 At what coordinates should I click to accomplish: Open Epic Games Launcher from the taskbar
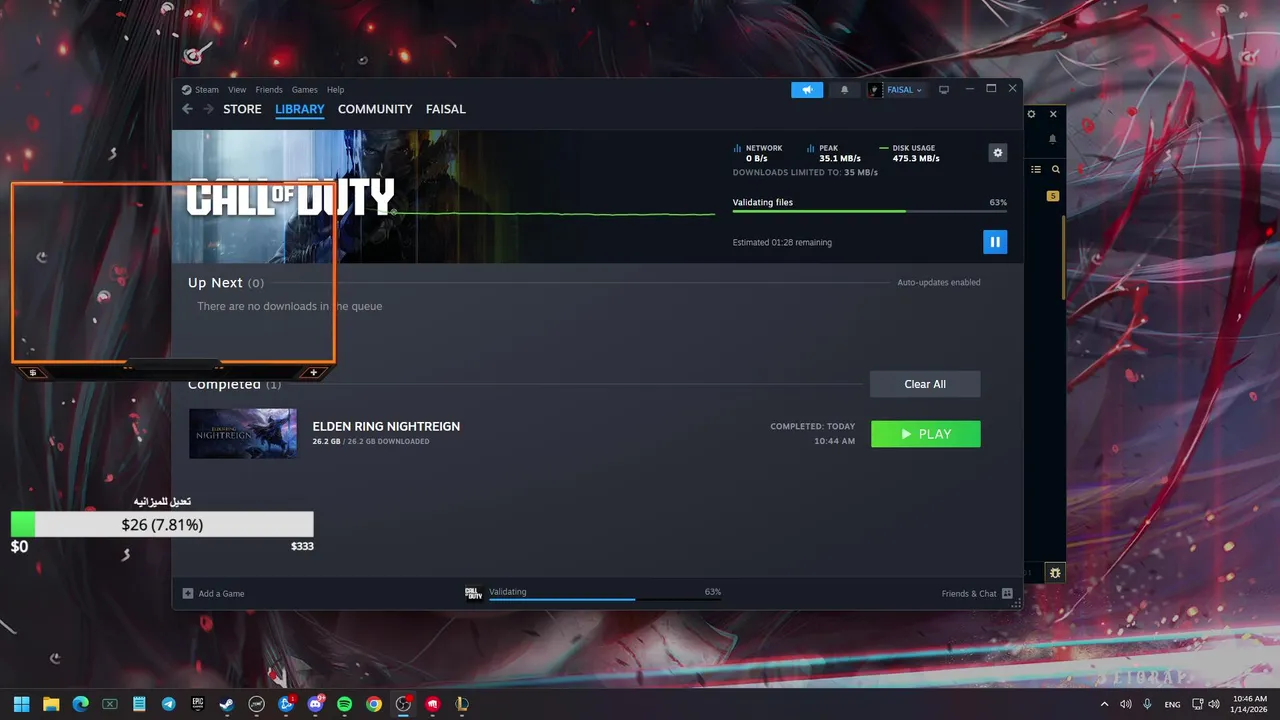pyautogui.click(x=198, y=704)
